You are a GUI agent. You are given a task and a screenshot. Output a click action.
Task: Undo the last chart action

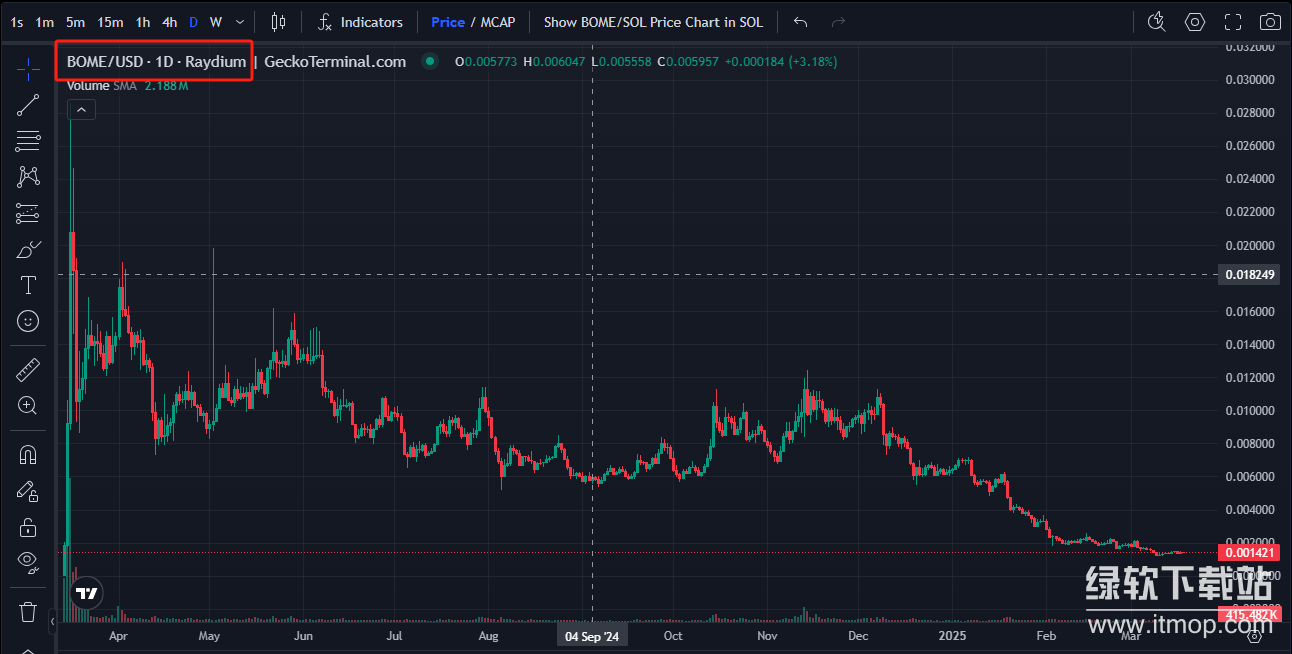point(800,22)
